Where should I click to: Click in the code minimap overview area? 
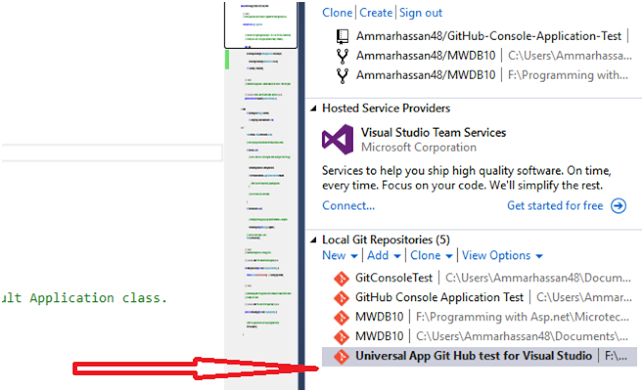260,220
